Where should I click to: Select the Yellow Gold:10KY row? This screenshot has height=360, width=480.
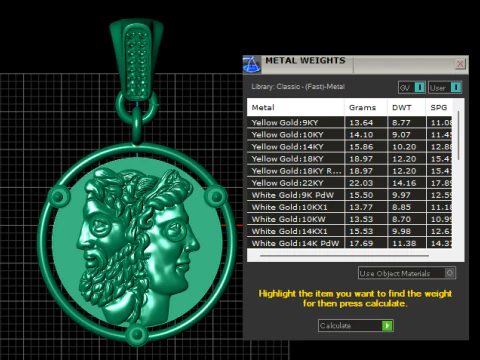tap(349, 135)
